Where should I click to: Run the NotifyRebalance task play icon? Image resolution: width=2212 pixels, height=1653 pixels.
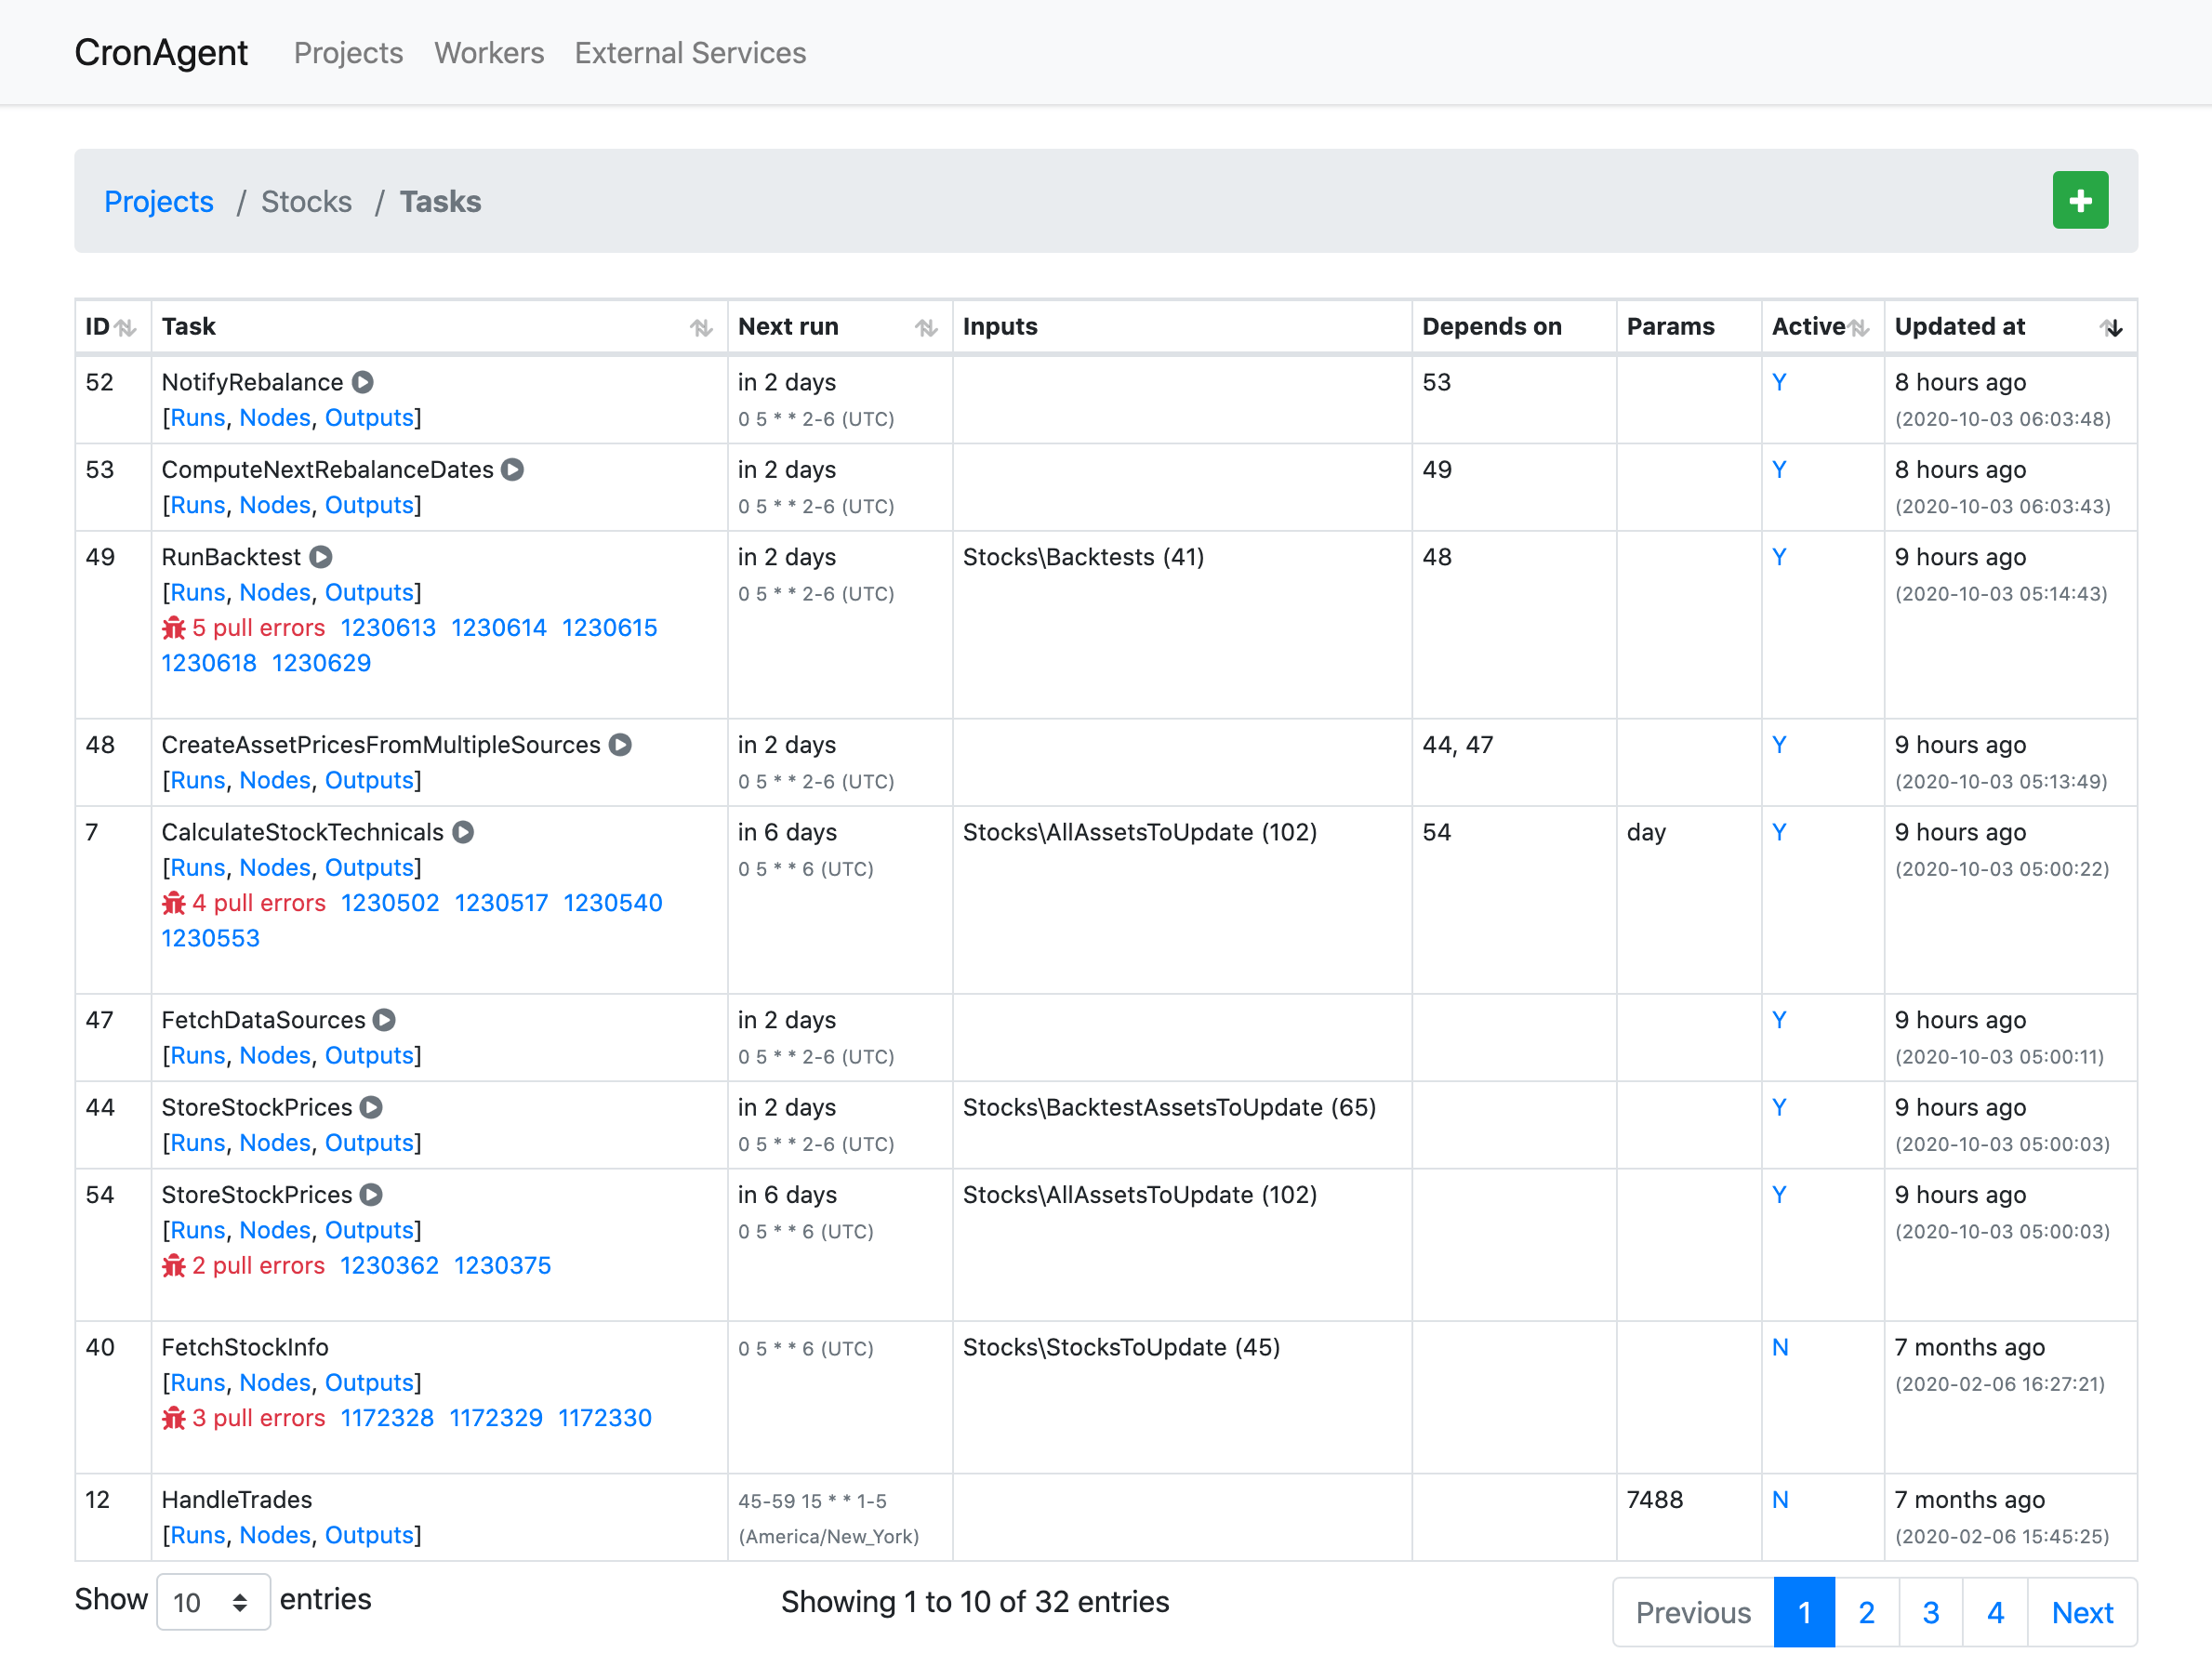tap(363, 382)
